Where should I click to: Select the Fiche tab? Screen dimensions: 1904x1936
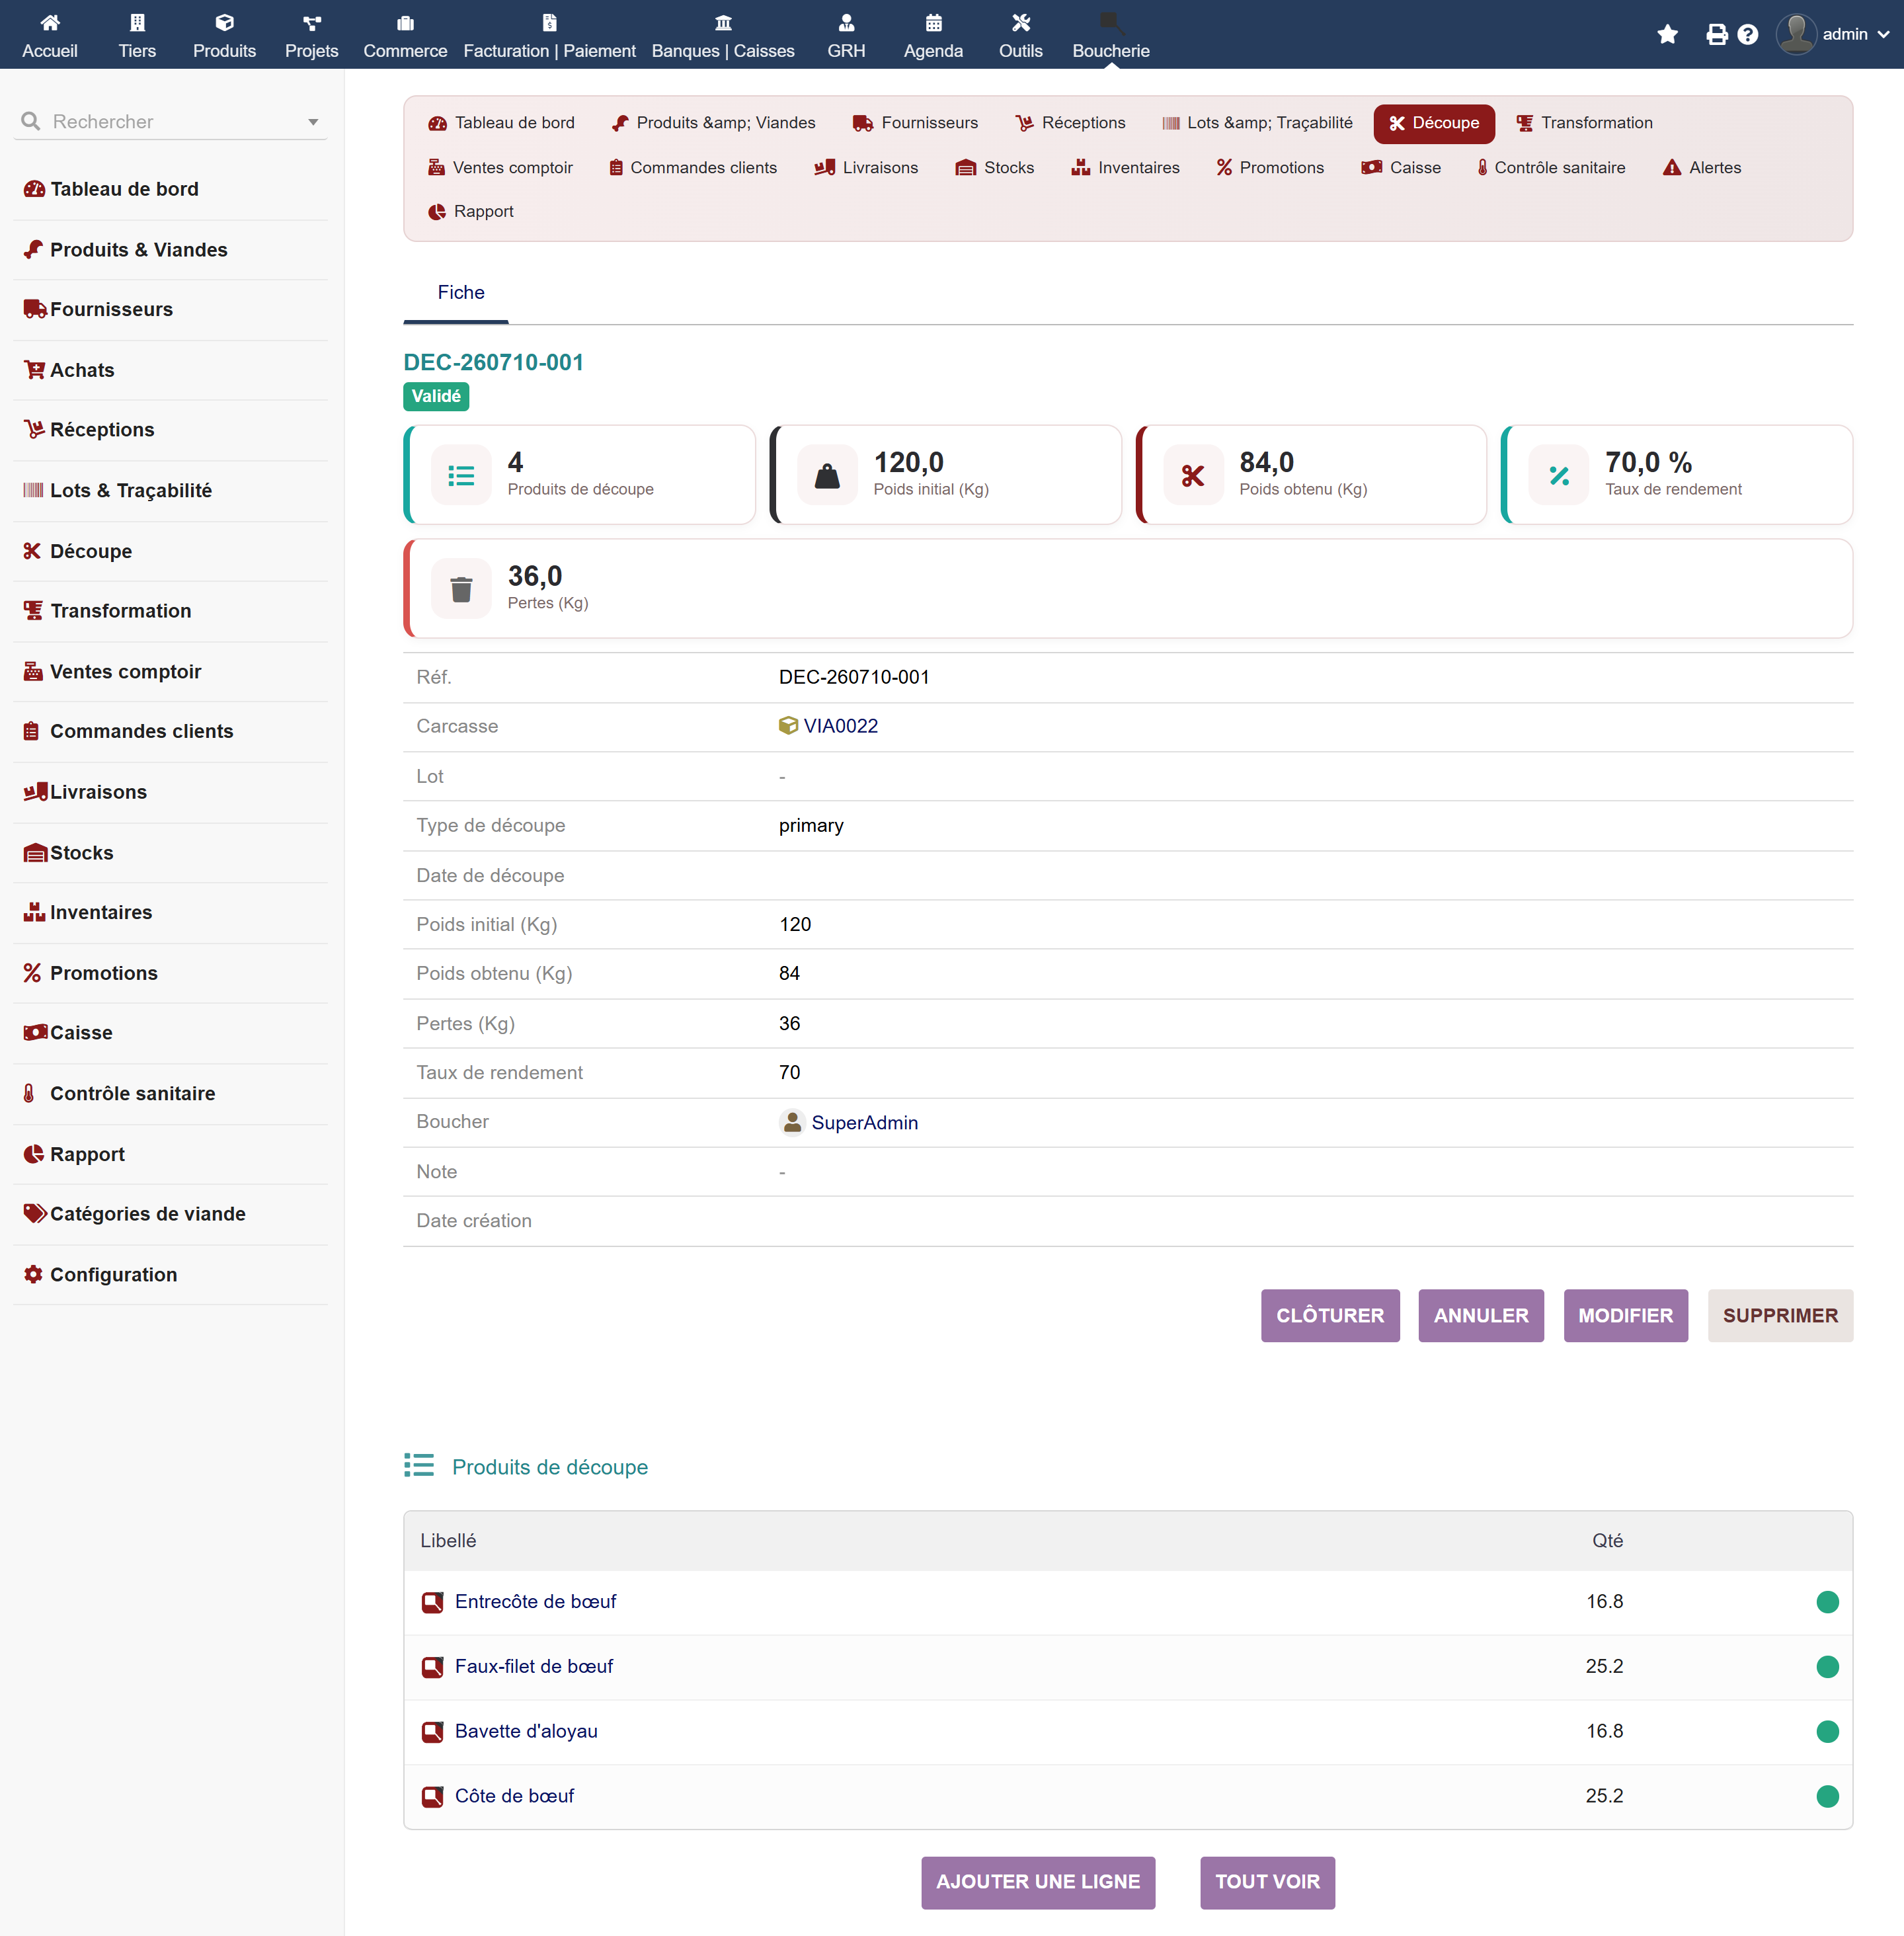click(x=460, y=292)
